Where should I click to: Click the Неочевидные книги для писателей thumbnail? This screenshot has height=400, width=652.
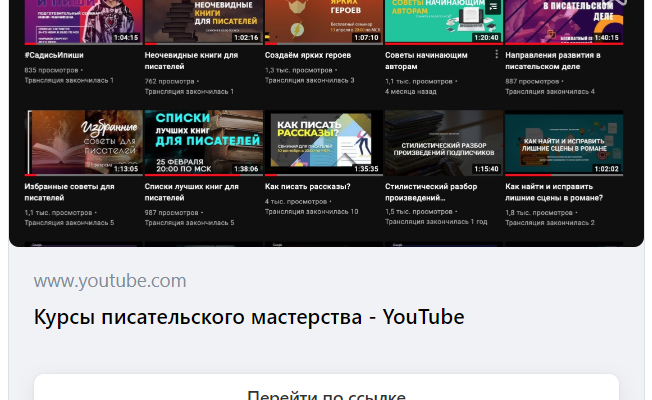click(203, 18)
